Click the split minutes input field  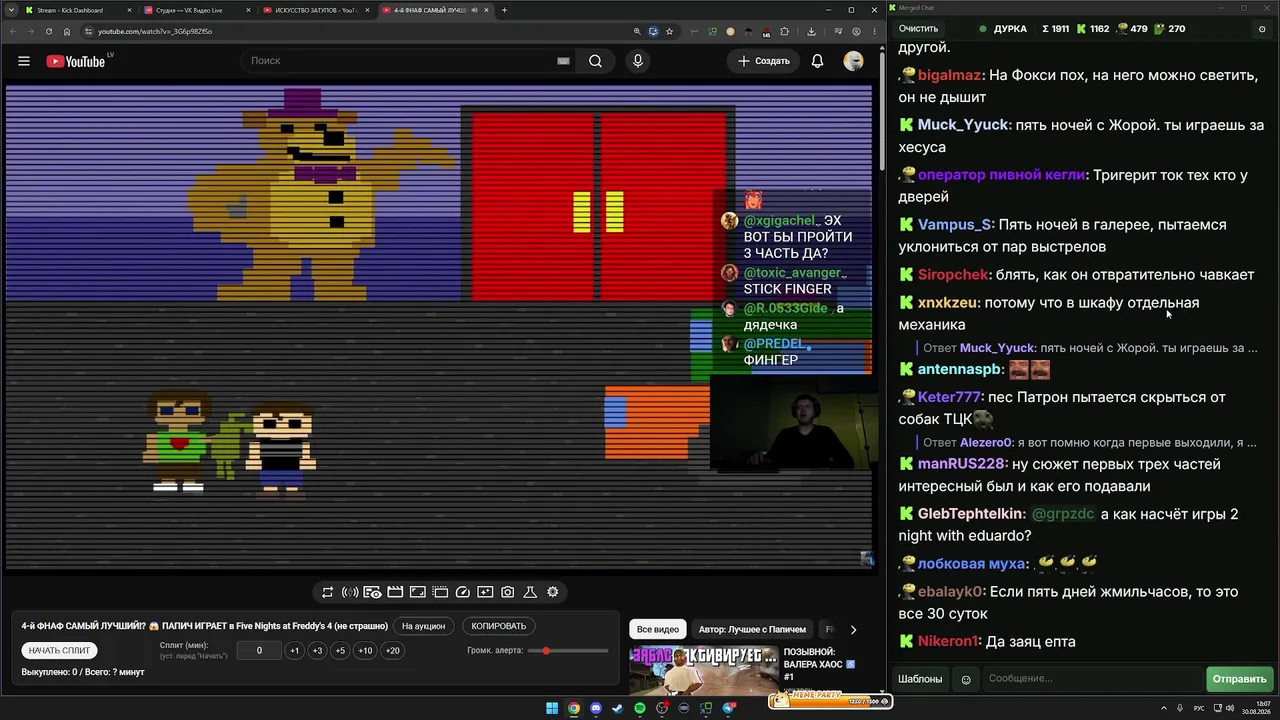click(x=259, y=651)
